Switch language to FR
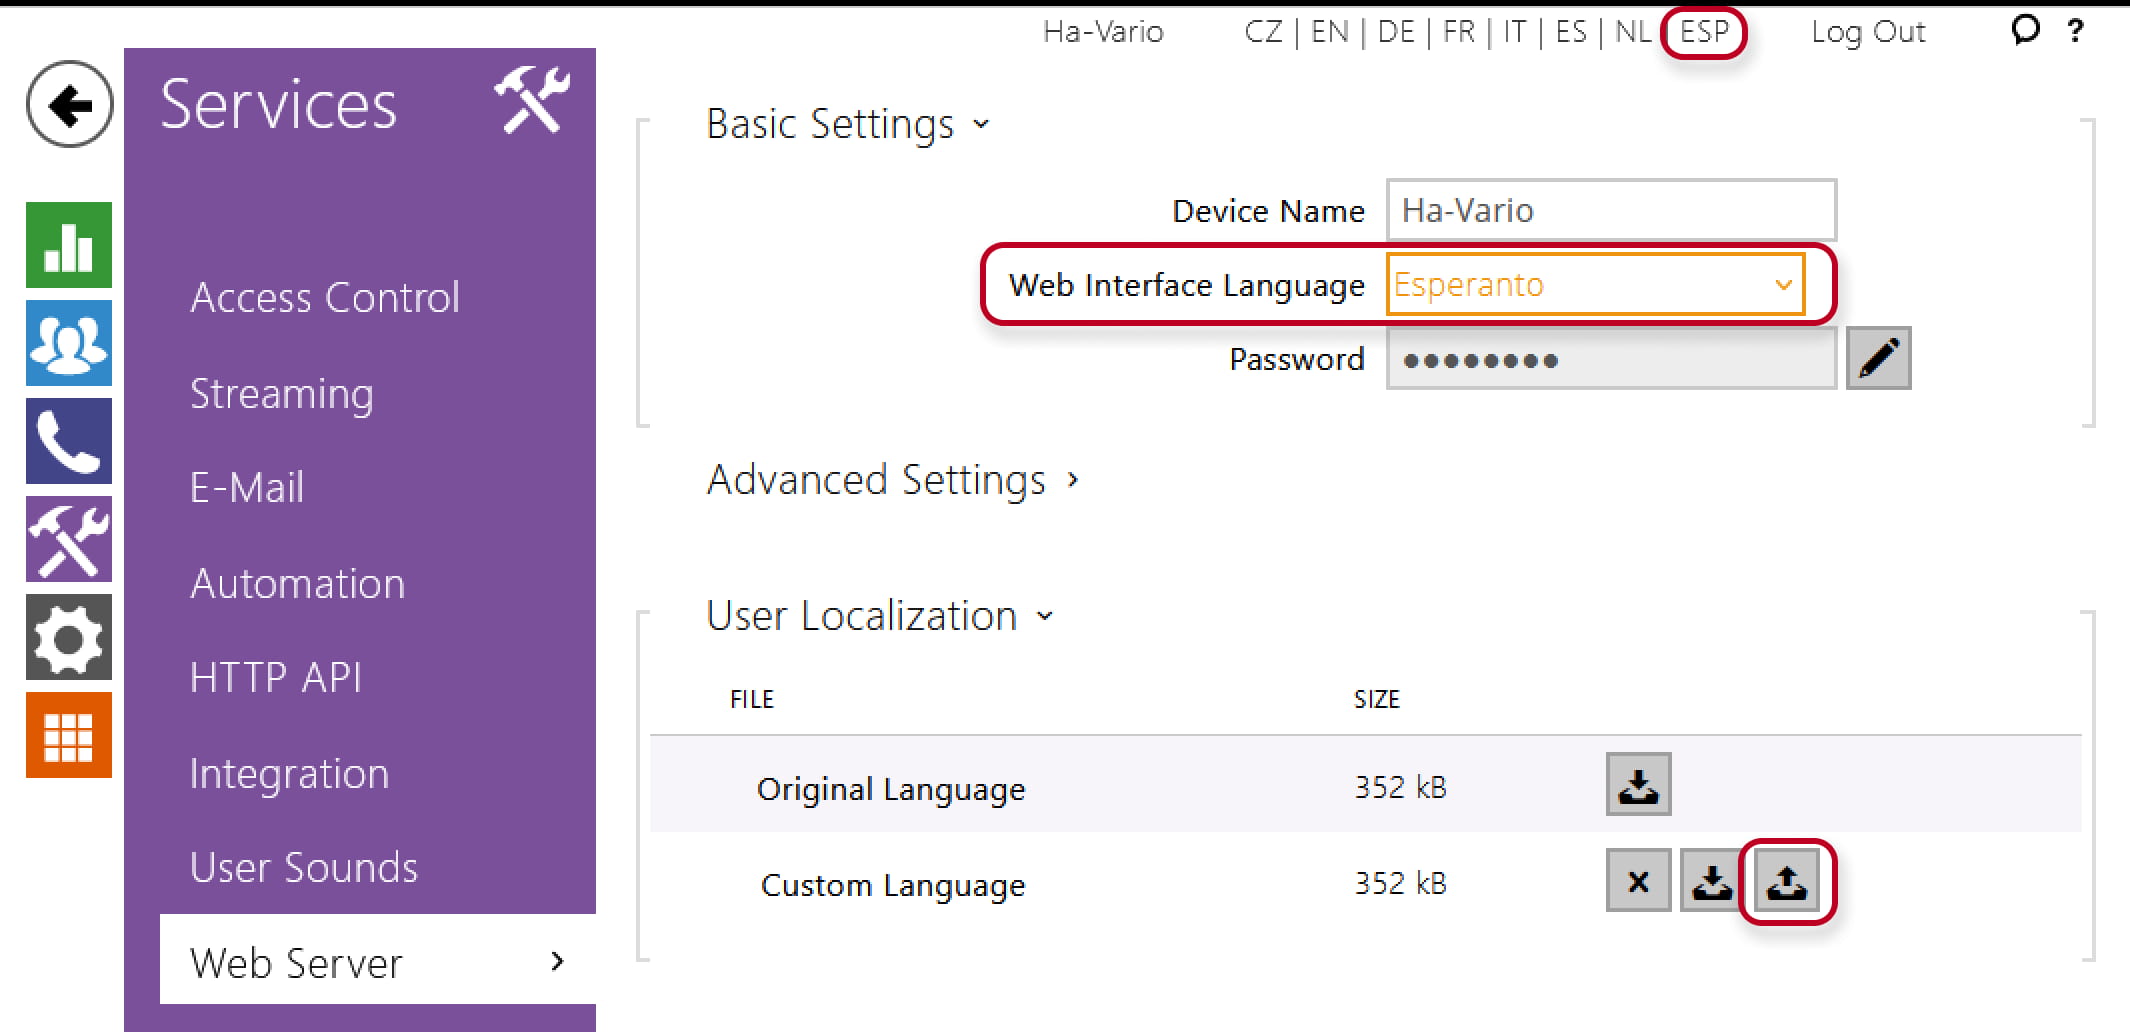The image size is (2130, 1032). (x=1459, y=32)
